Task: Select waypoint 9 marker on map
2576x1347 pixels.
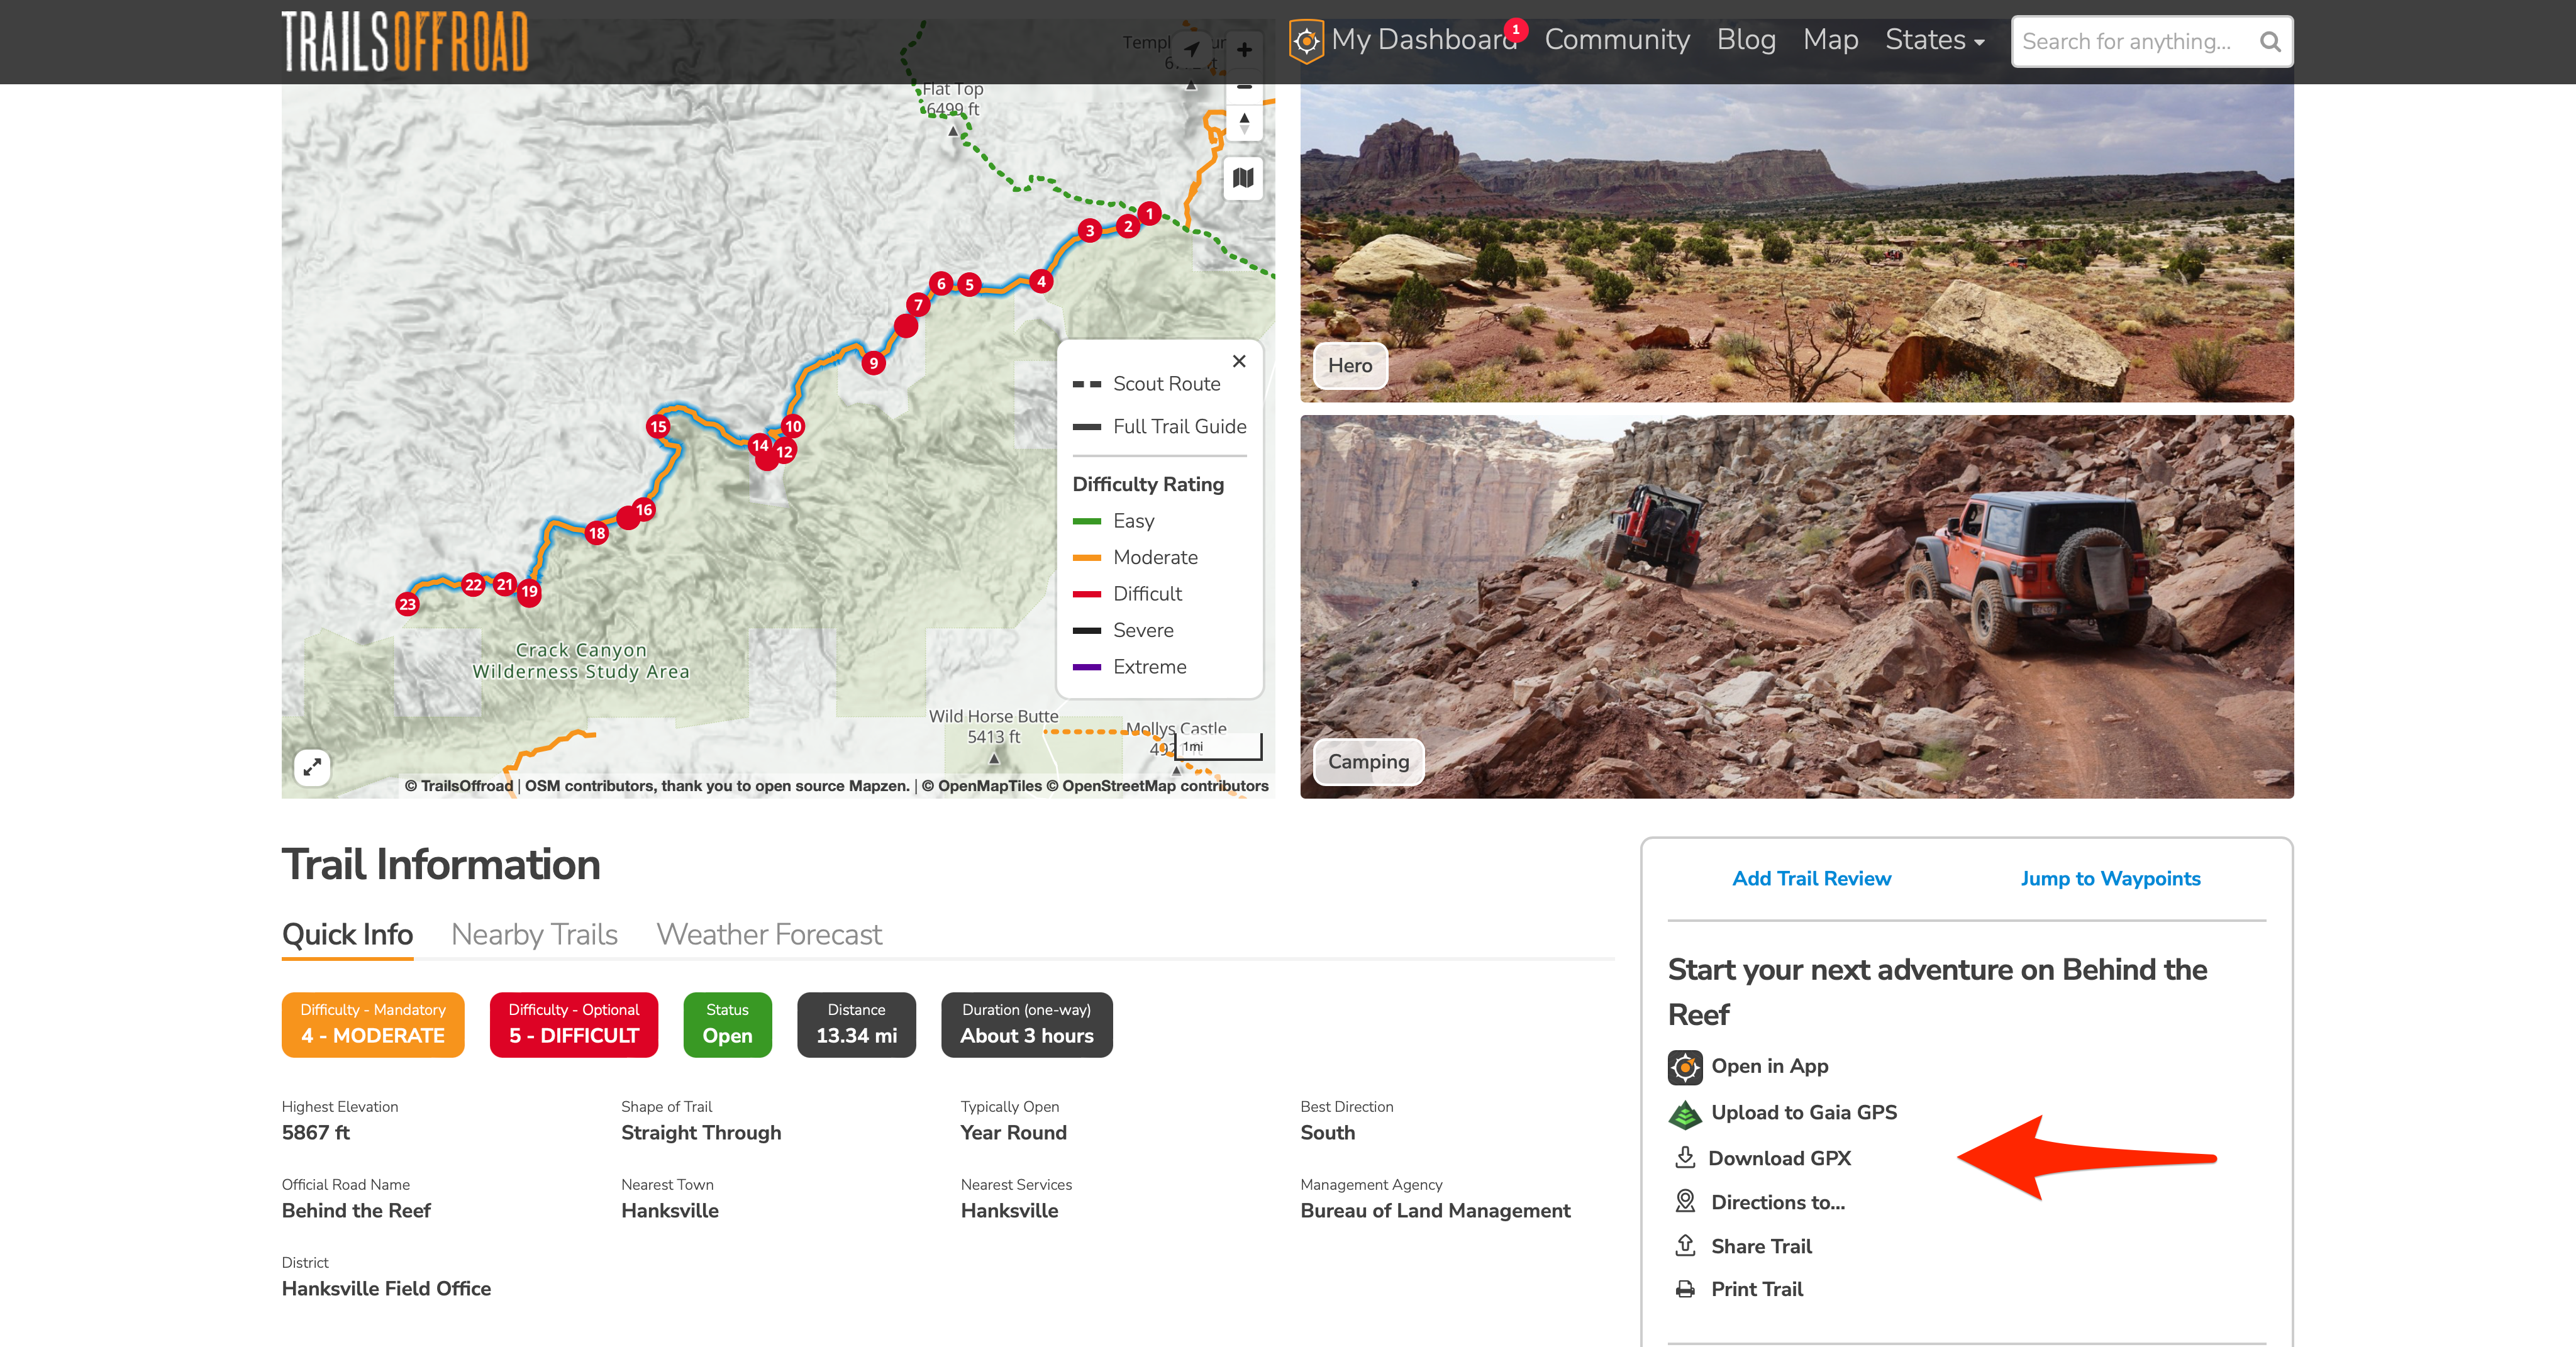Action: (874, 363)
